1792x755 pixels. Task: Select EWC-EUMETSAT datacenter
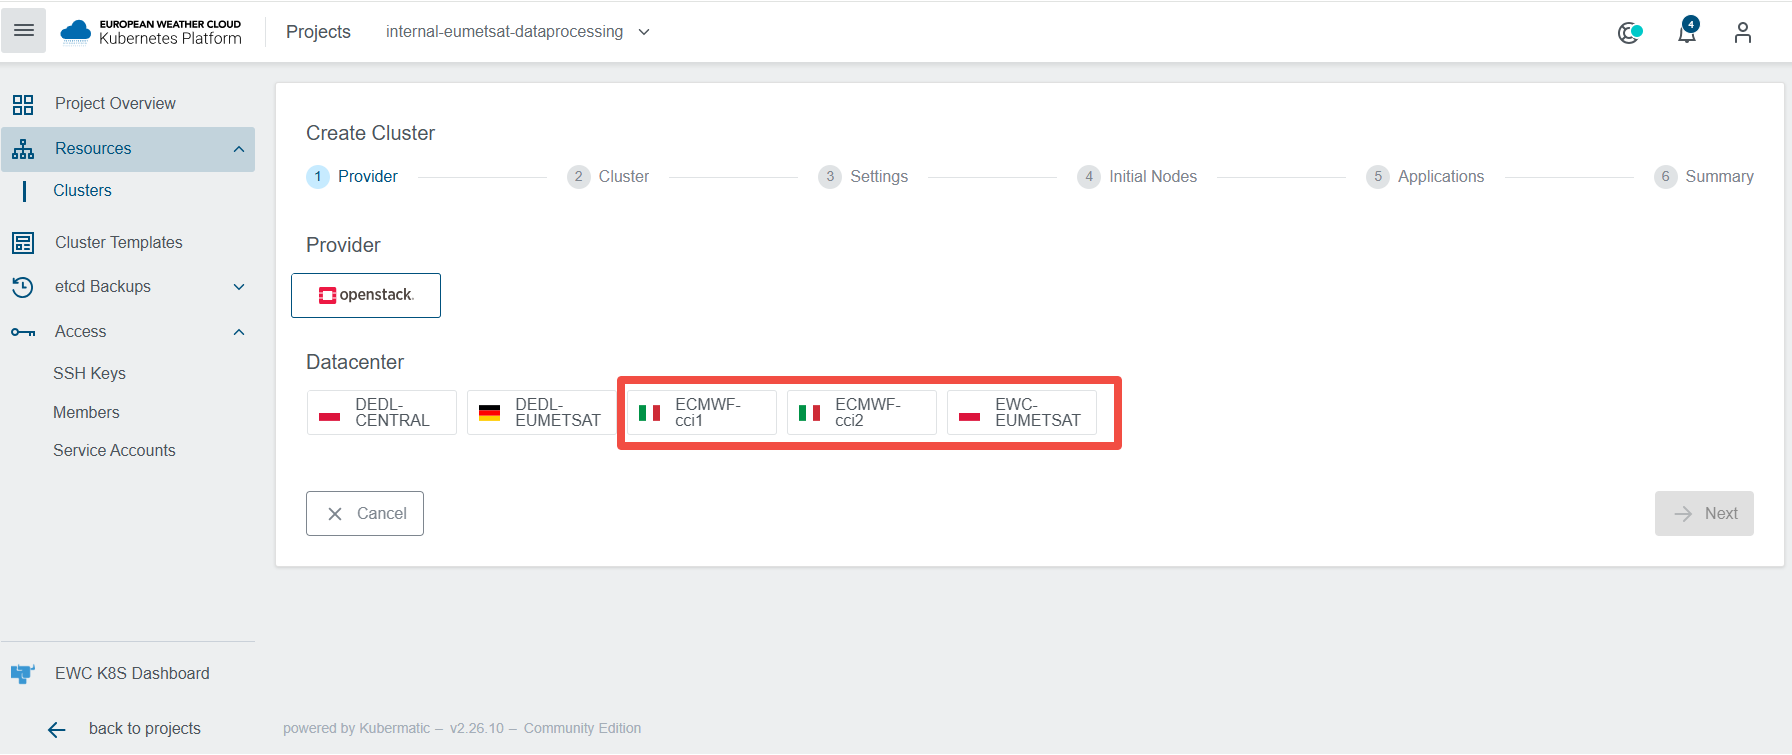pos(1022,413)
